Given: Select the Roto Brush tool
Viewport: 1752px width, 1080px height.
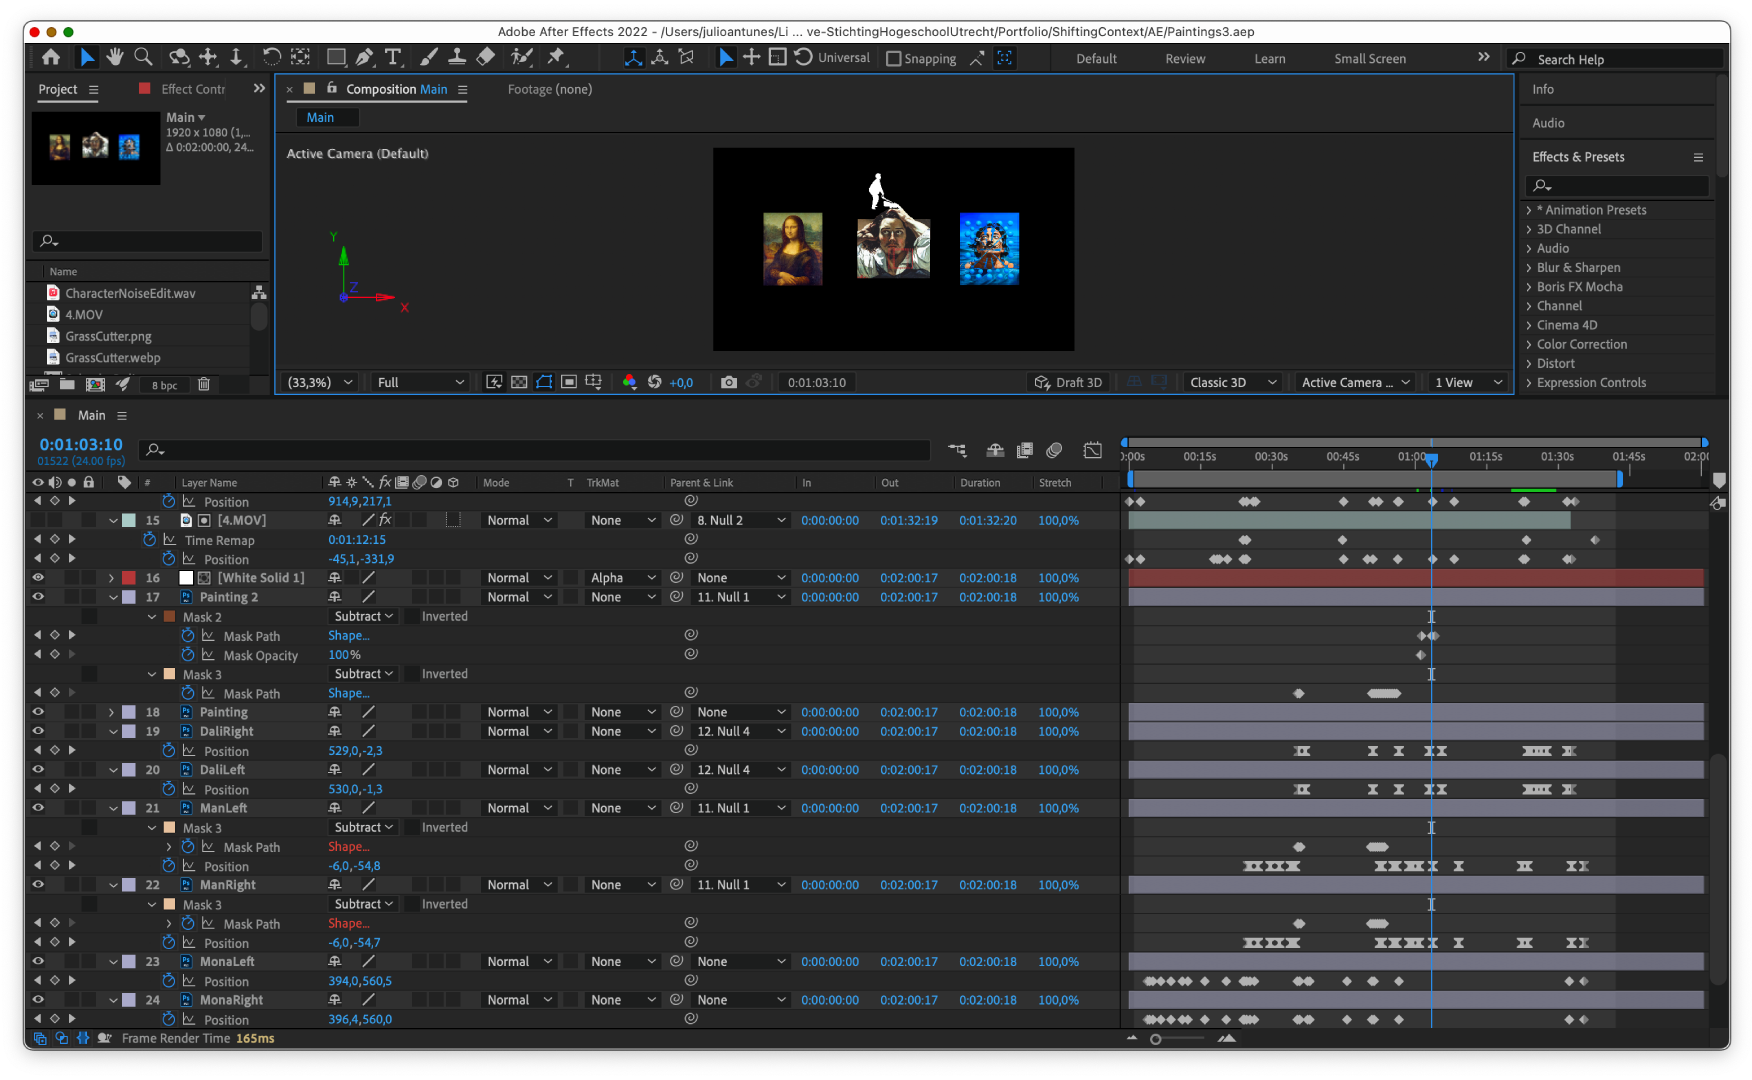Looking at the screenshot, I should [x=521, y=57].
